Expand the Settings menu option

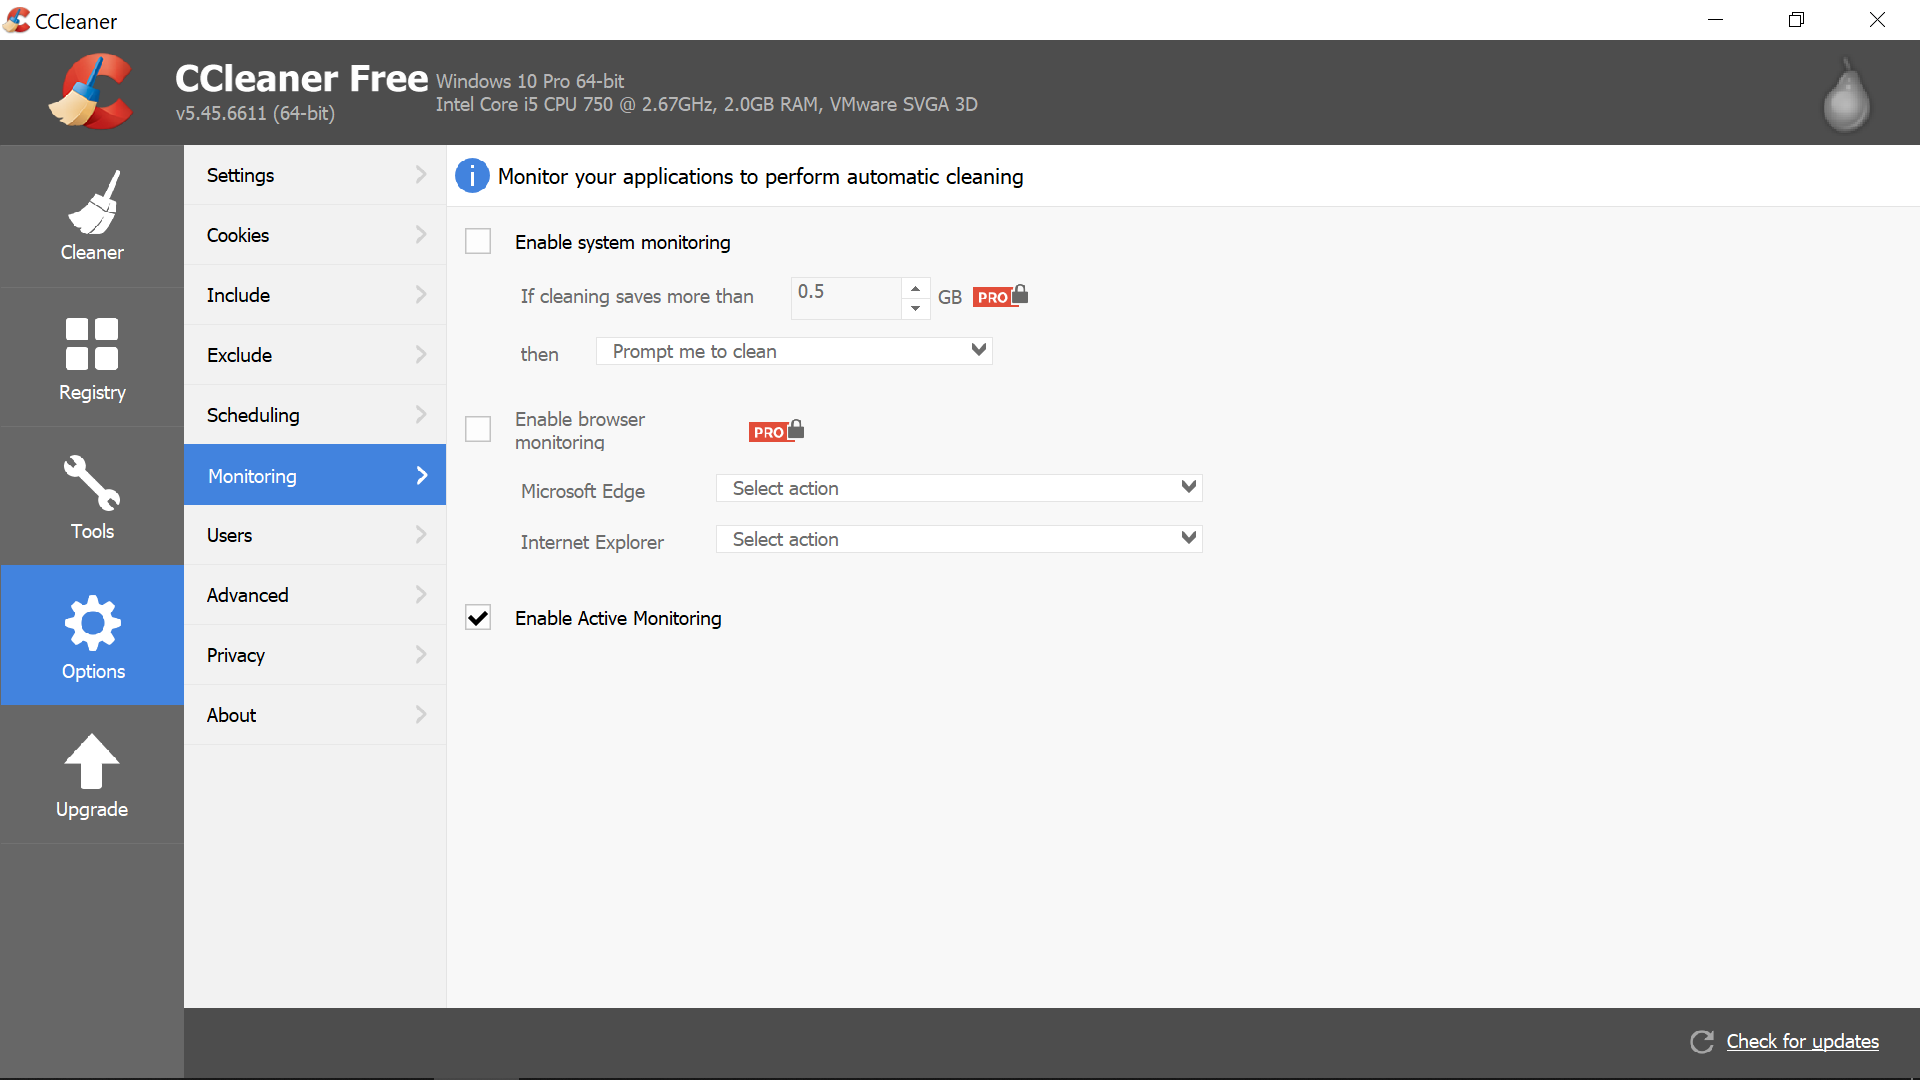pyautogui.click(x=314, y=174)
